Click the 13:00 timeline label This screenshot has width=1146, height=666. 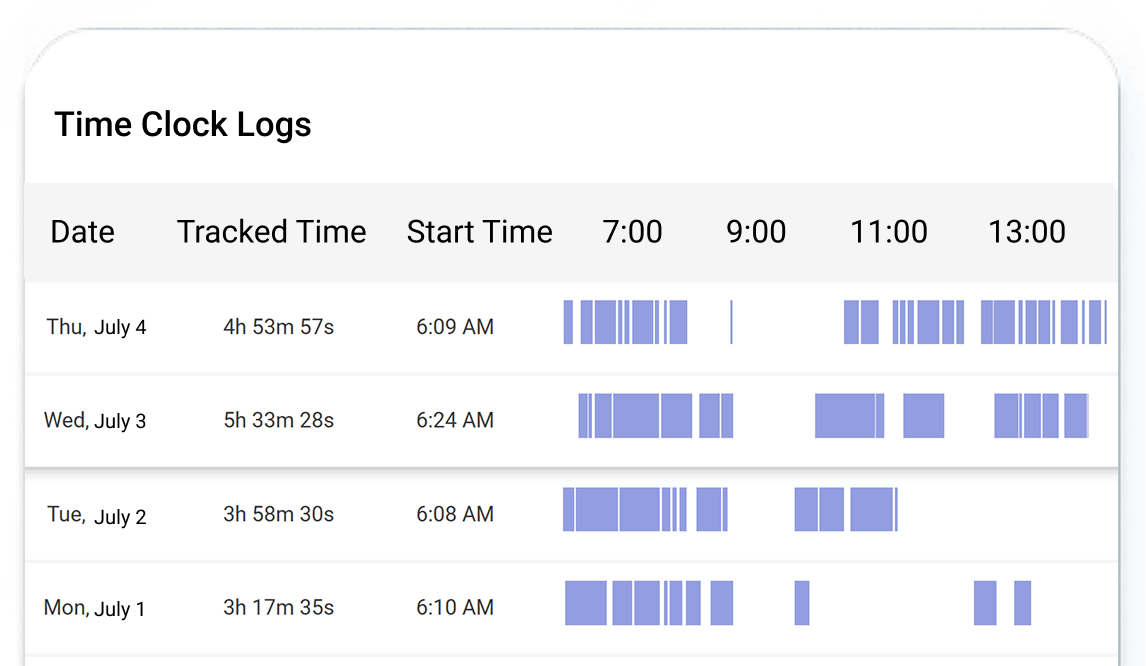click(1027, 232)
